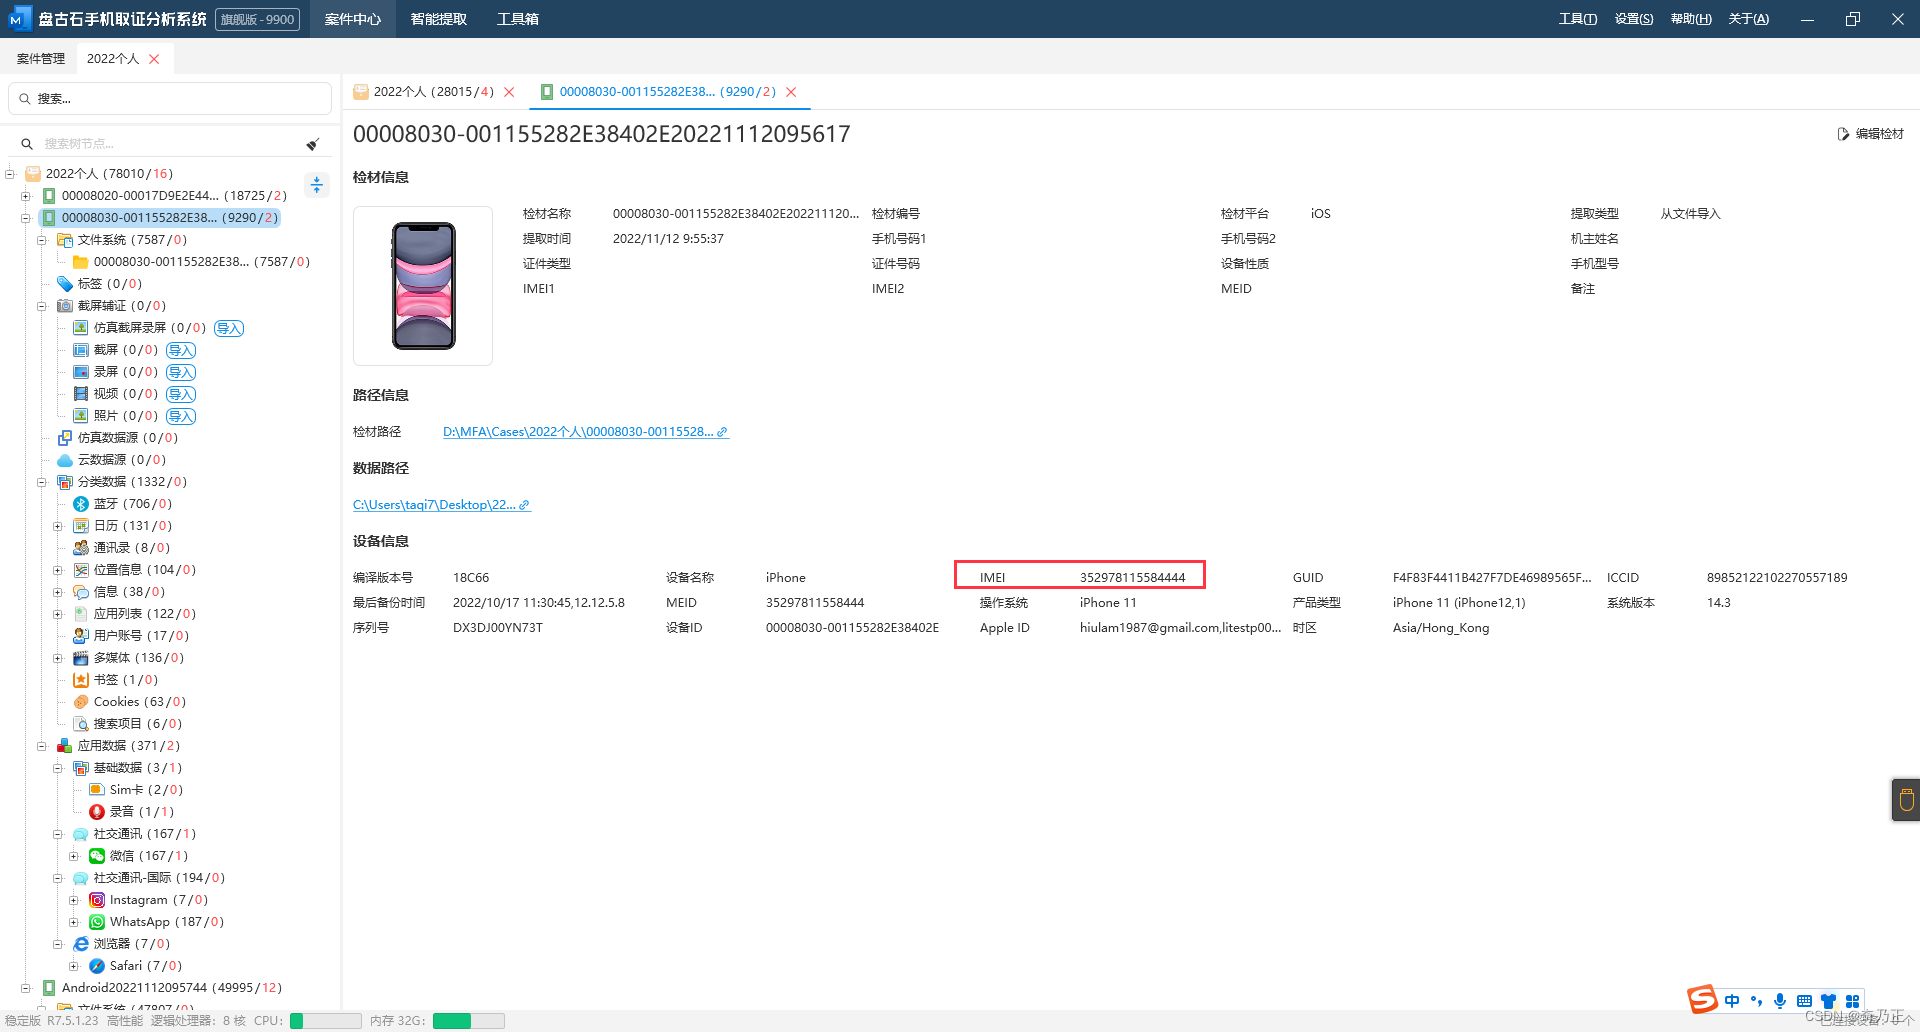The height and width of the screenshot is (1032, 1920).
Task: Click the 编辑检材 edit icon
Action: 1843,134
